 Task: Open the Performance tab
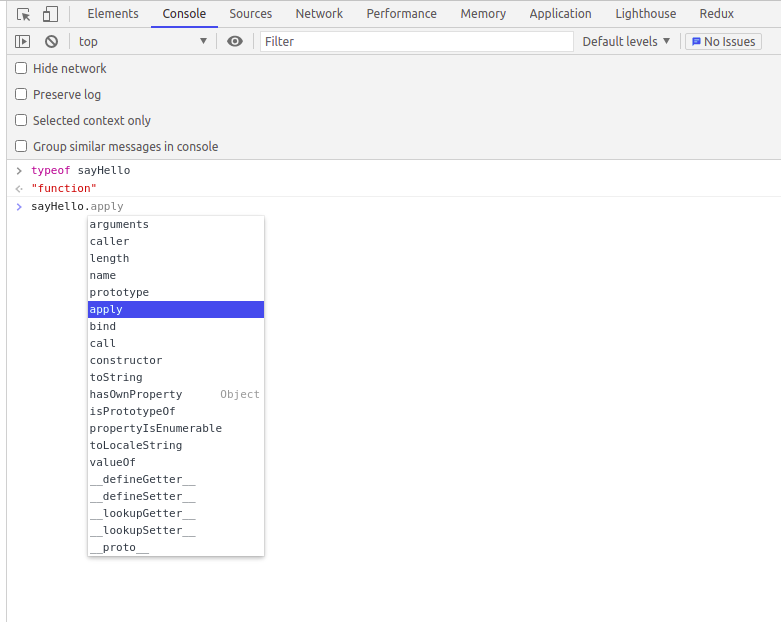point(401,13)
